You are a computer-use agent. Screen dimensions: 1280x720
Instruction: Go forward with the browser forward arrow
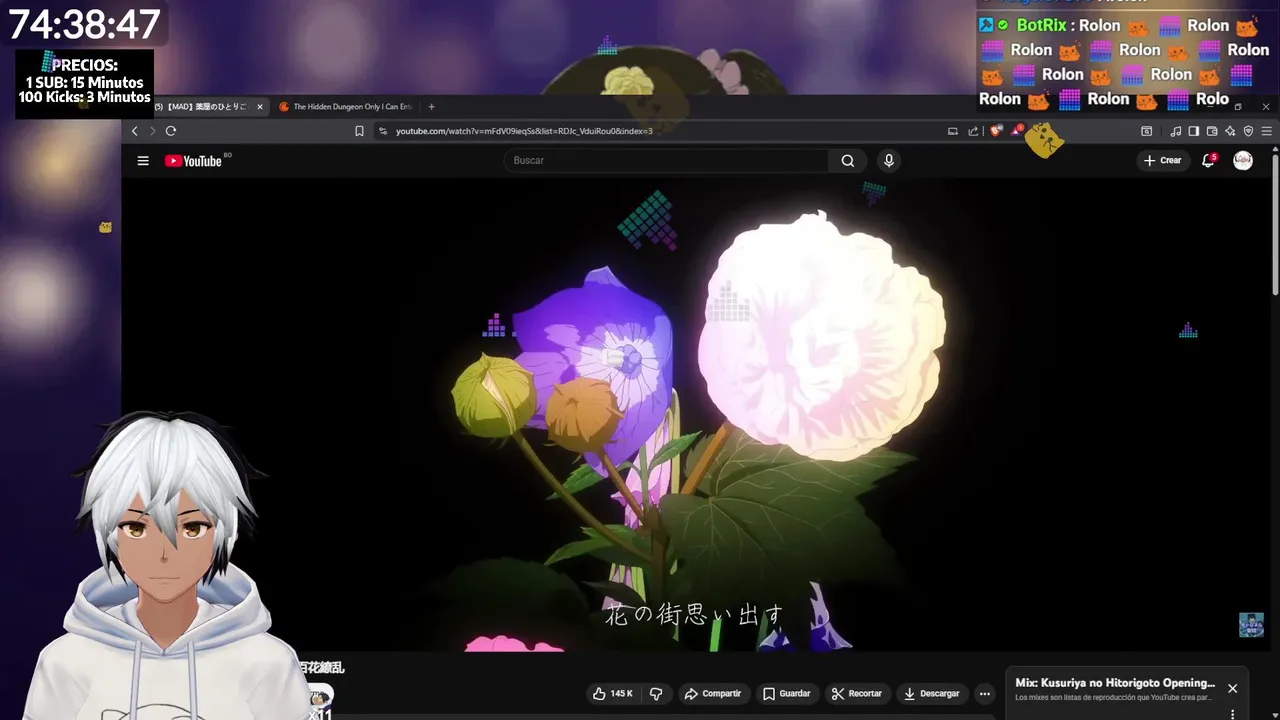pyautogui.click(x=153, y=131)
